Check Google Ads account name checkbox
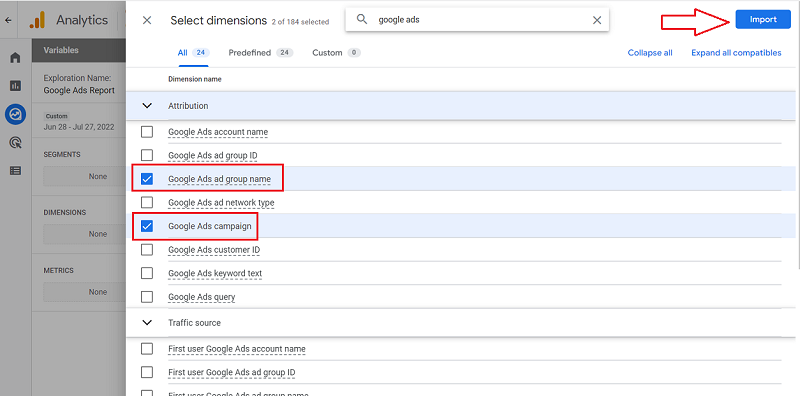This screenshot has height=396, width=800. click(x=147, y=132)
